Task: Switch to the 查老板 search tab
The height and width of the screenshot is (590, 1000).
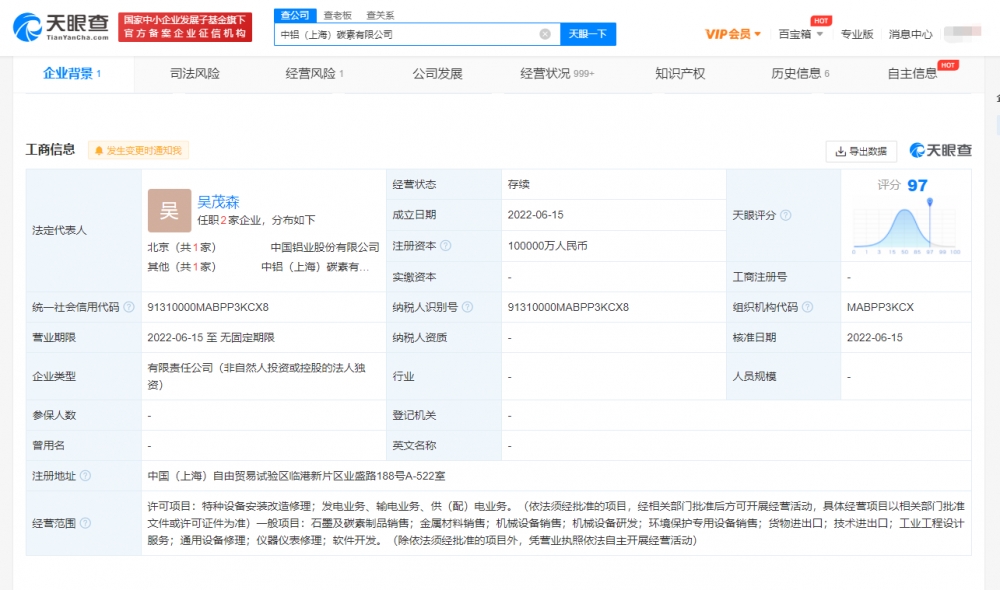Action: pyautogui.click(x=337, y=15)
